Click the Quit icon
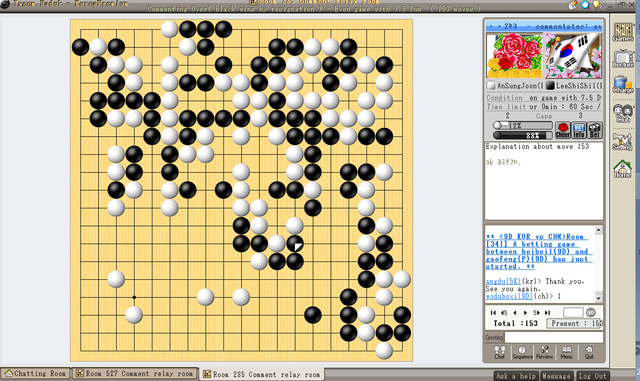 pyautogui.click(x=589, y=352)
